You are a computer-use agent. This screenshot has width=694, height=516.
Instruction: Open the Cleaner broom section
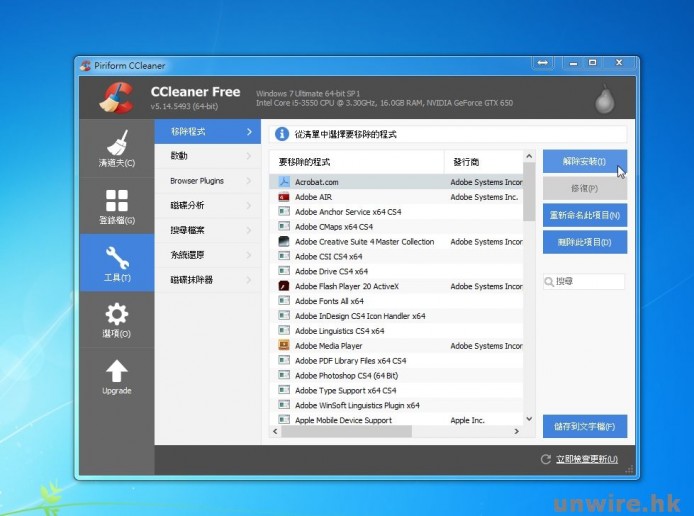click(116, 148)
